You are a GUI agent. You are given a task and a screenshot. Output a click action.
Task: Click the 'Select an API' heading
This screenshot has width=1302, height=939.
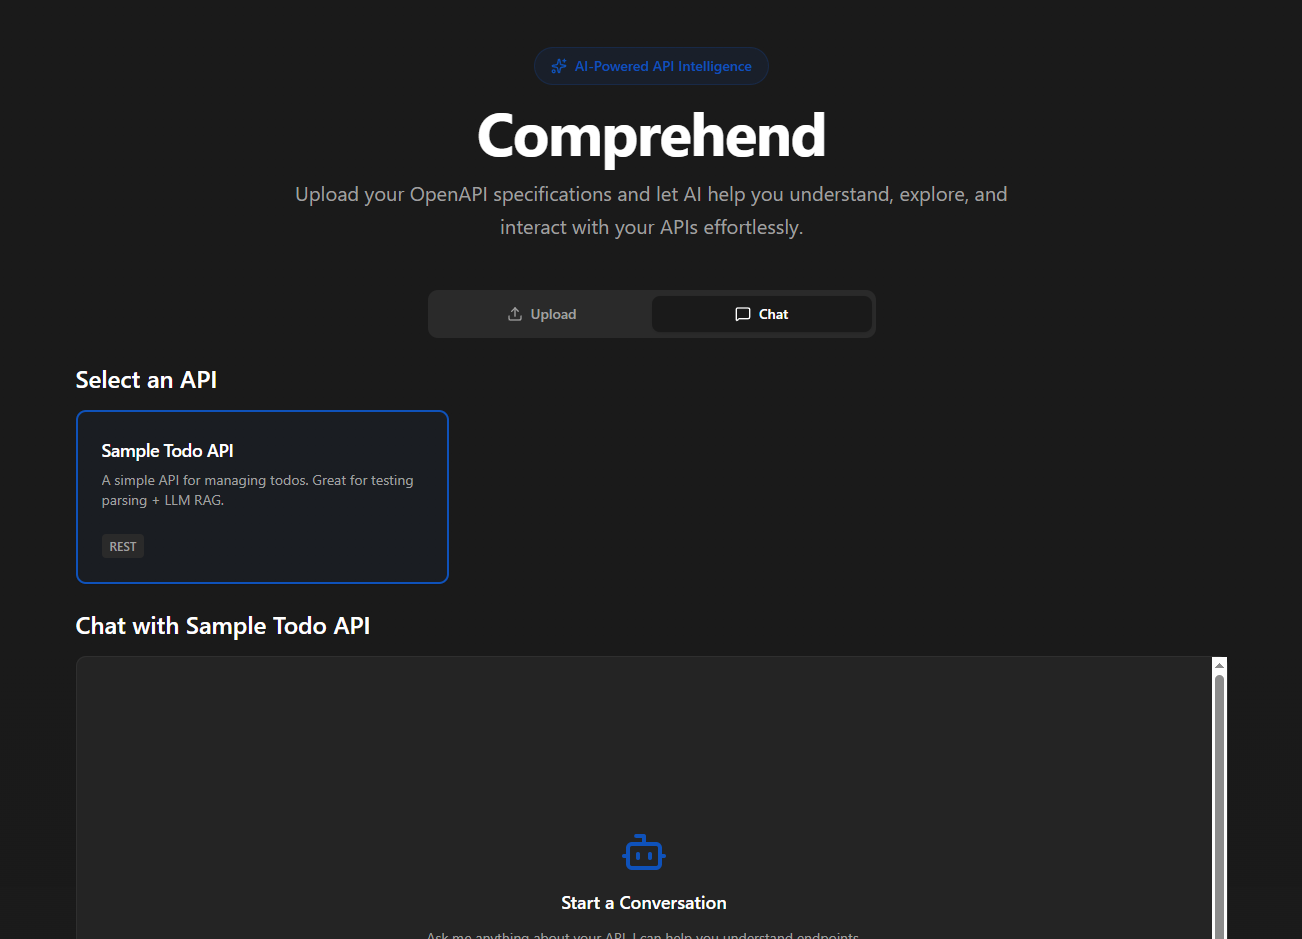(x=146, y=380)
